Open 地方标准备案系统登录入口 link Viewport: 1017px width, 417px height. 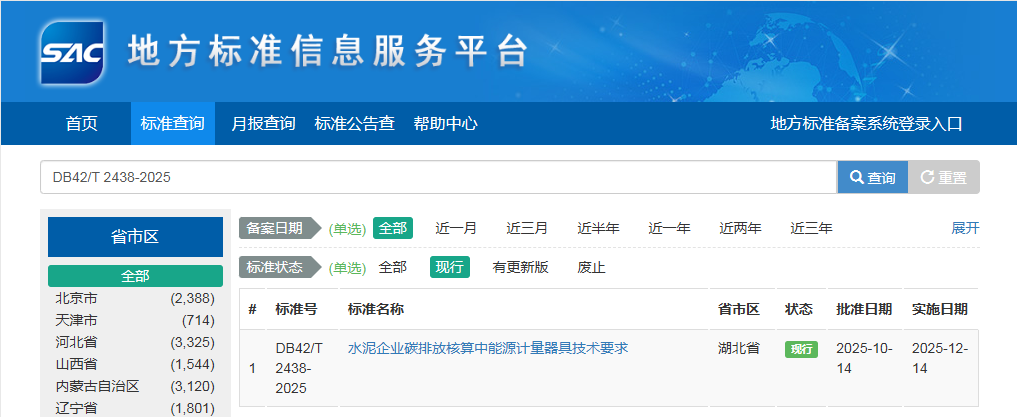tap(866, 124)
